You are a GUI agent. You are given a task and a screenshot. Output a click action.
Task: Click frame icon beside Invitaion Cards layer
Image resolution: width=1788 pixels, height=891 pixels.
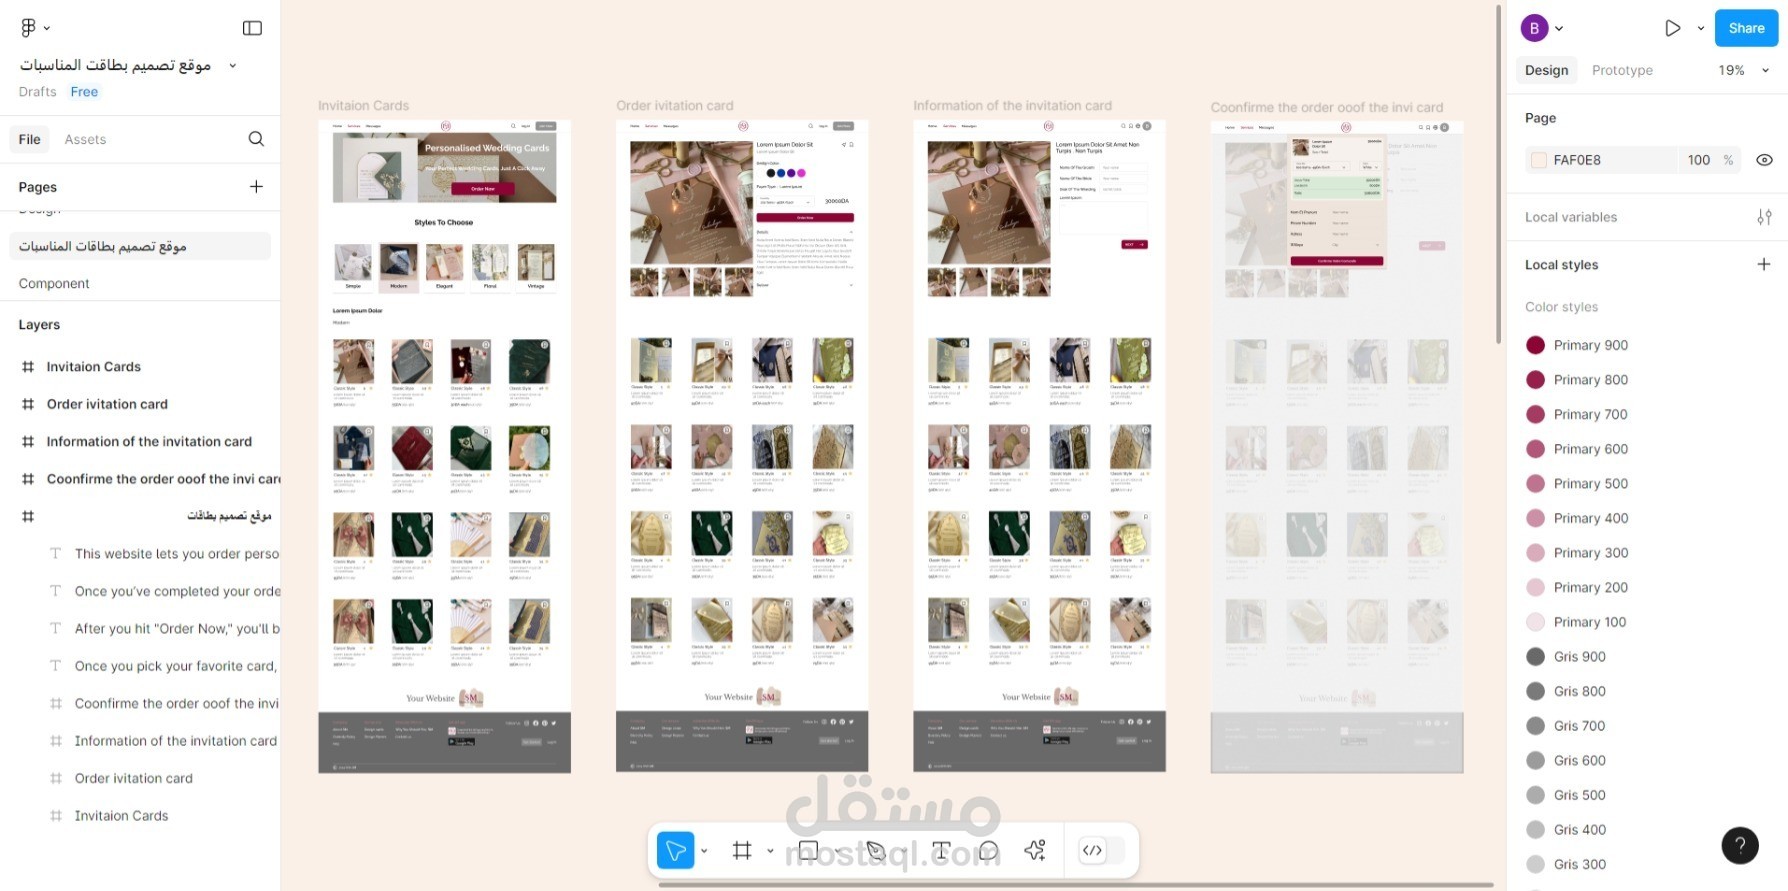[28, 367]
